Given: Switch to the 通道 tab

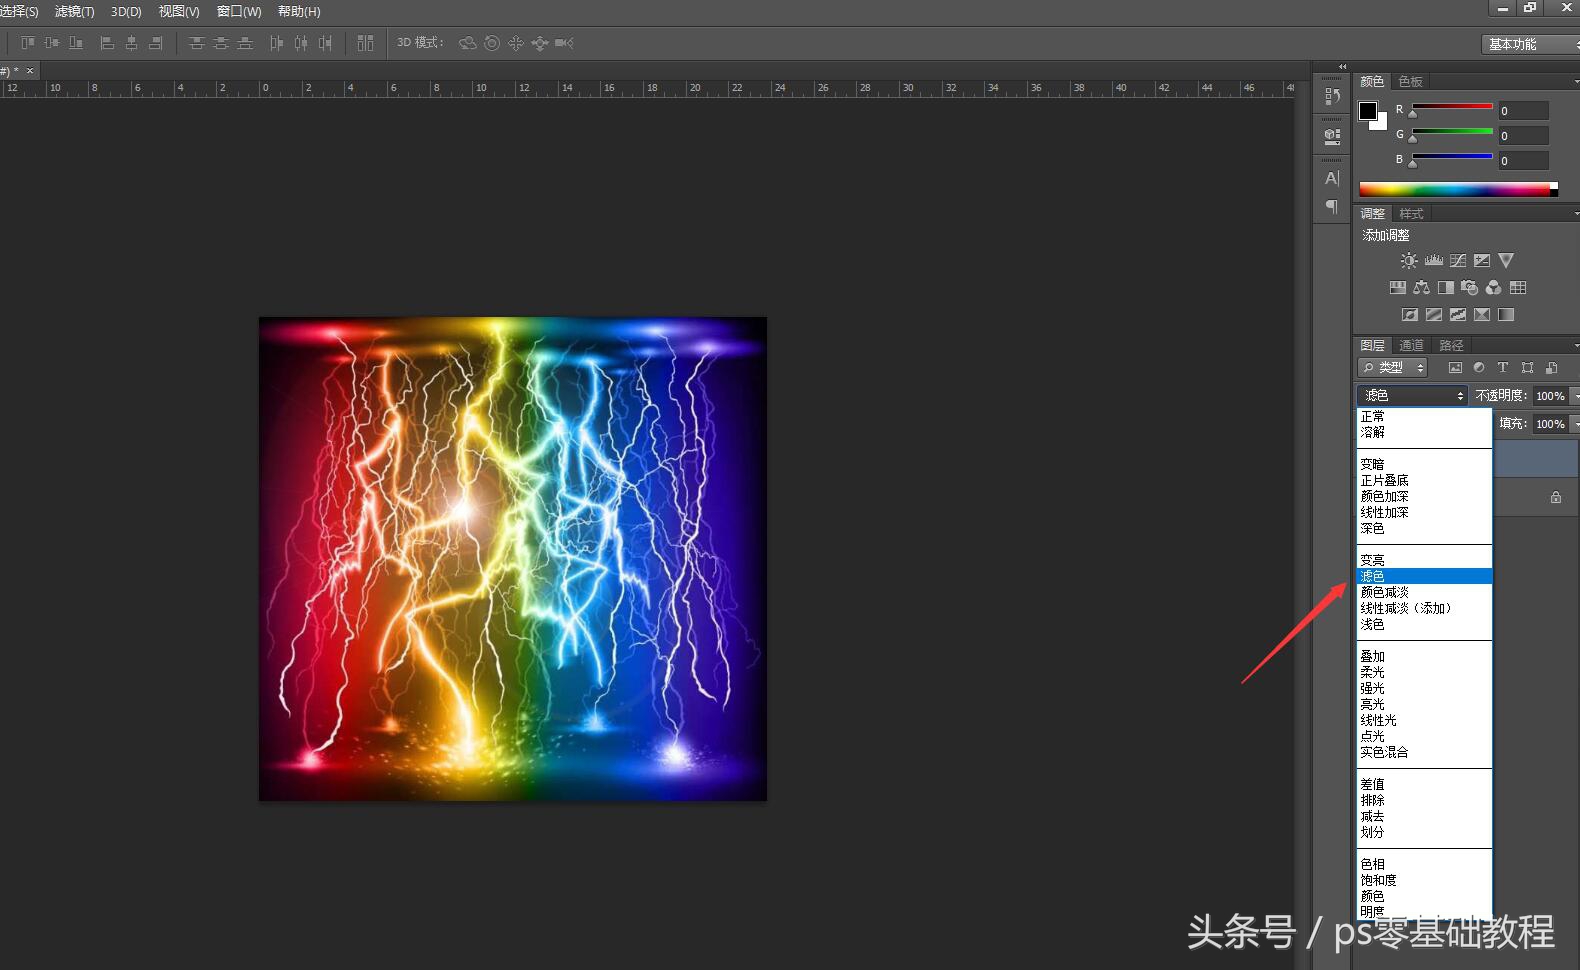Looking at the screenshot, I should coord(1411,345).
